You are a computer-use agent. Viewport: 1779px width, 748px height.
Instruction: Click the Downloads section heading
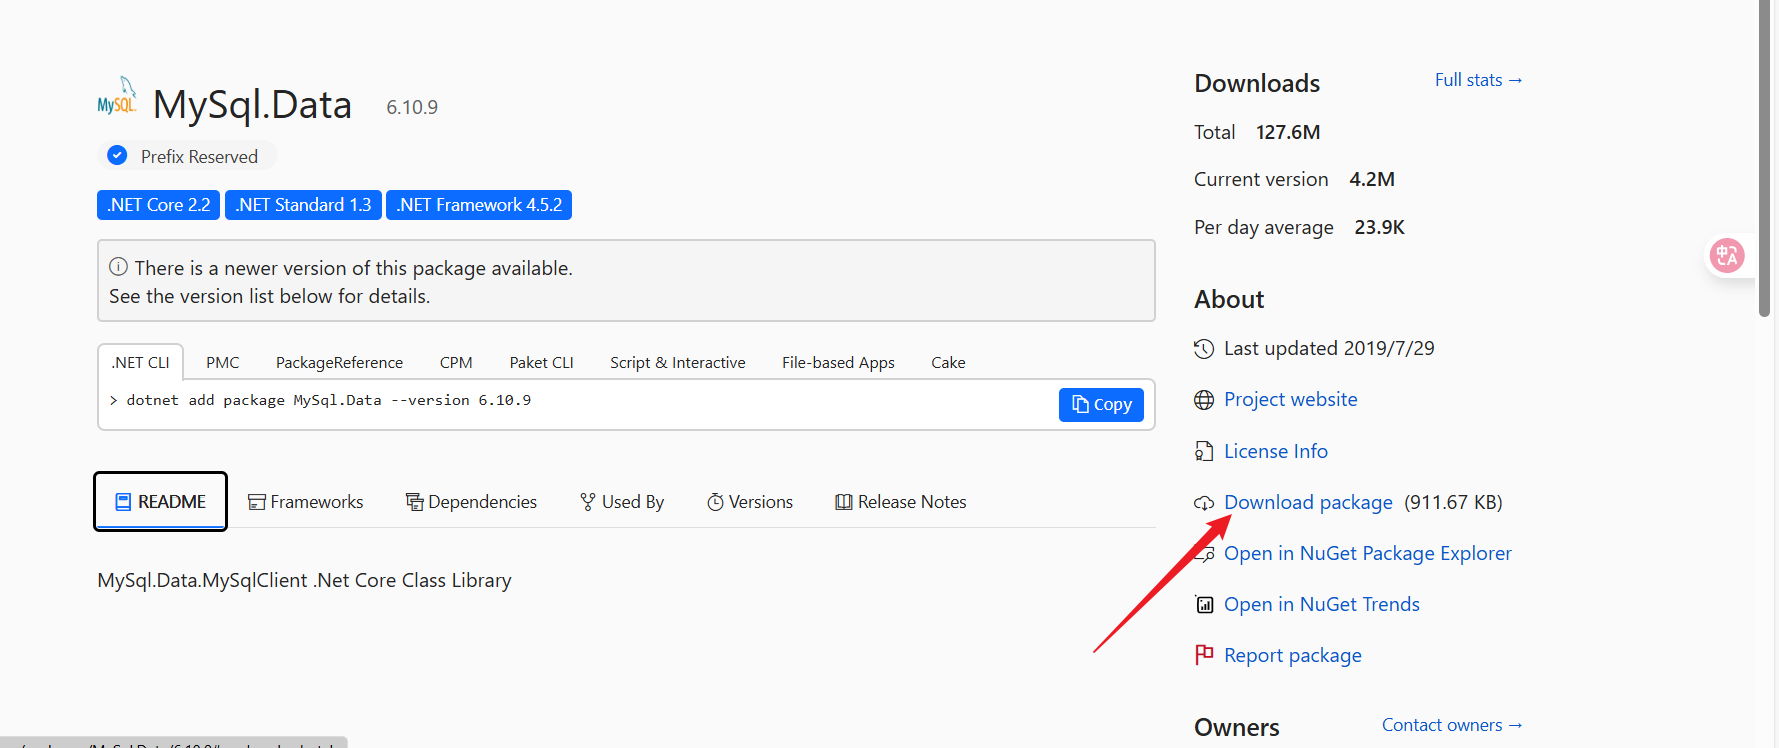[x=1257, y=83]
